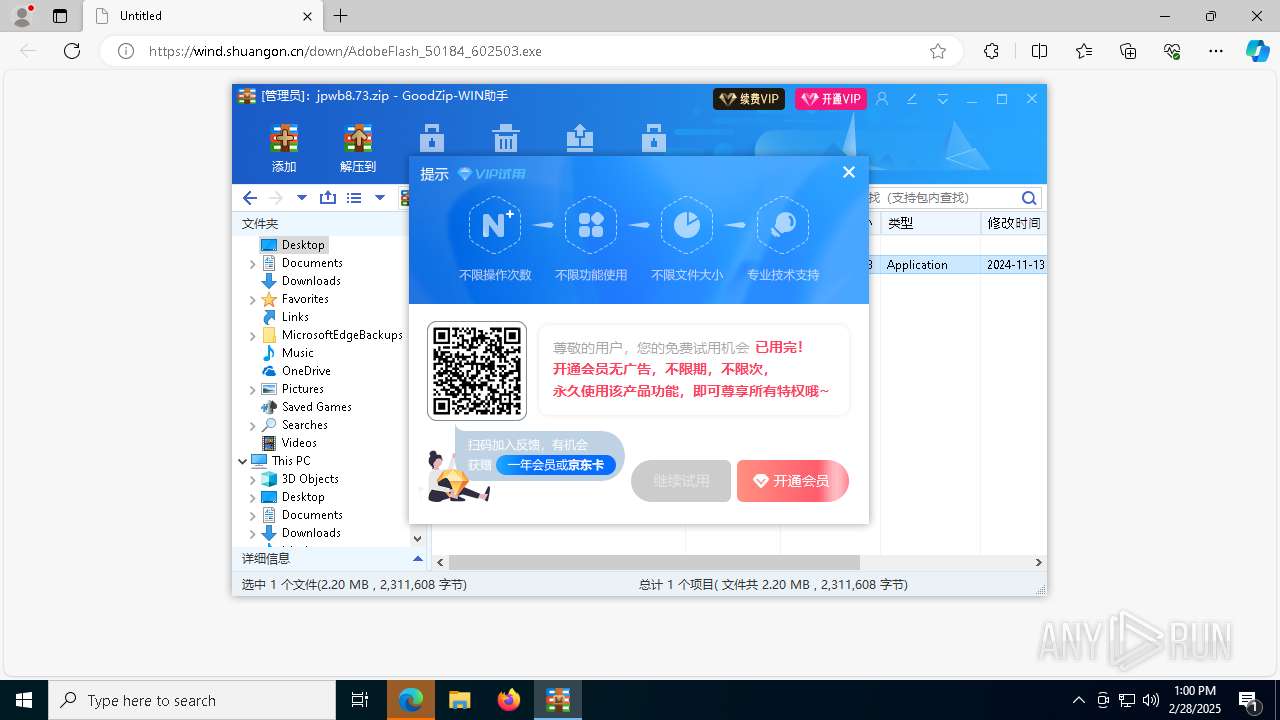Viewport: 1280px width, 720px height.
Task: Toggle the 详细信息 details panel triangle
Action: (418, 559)
